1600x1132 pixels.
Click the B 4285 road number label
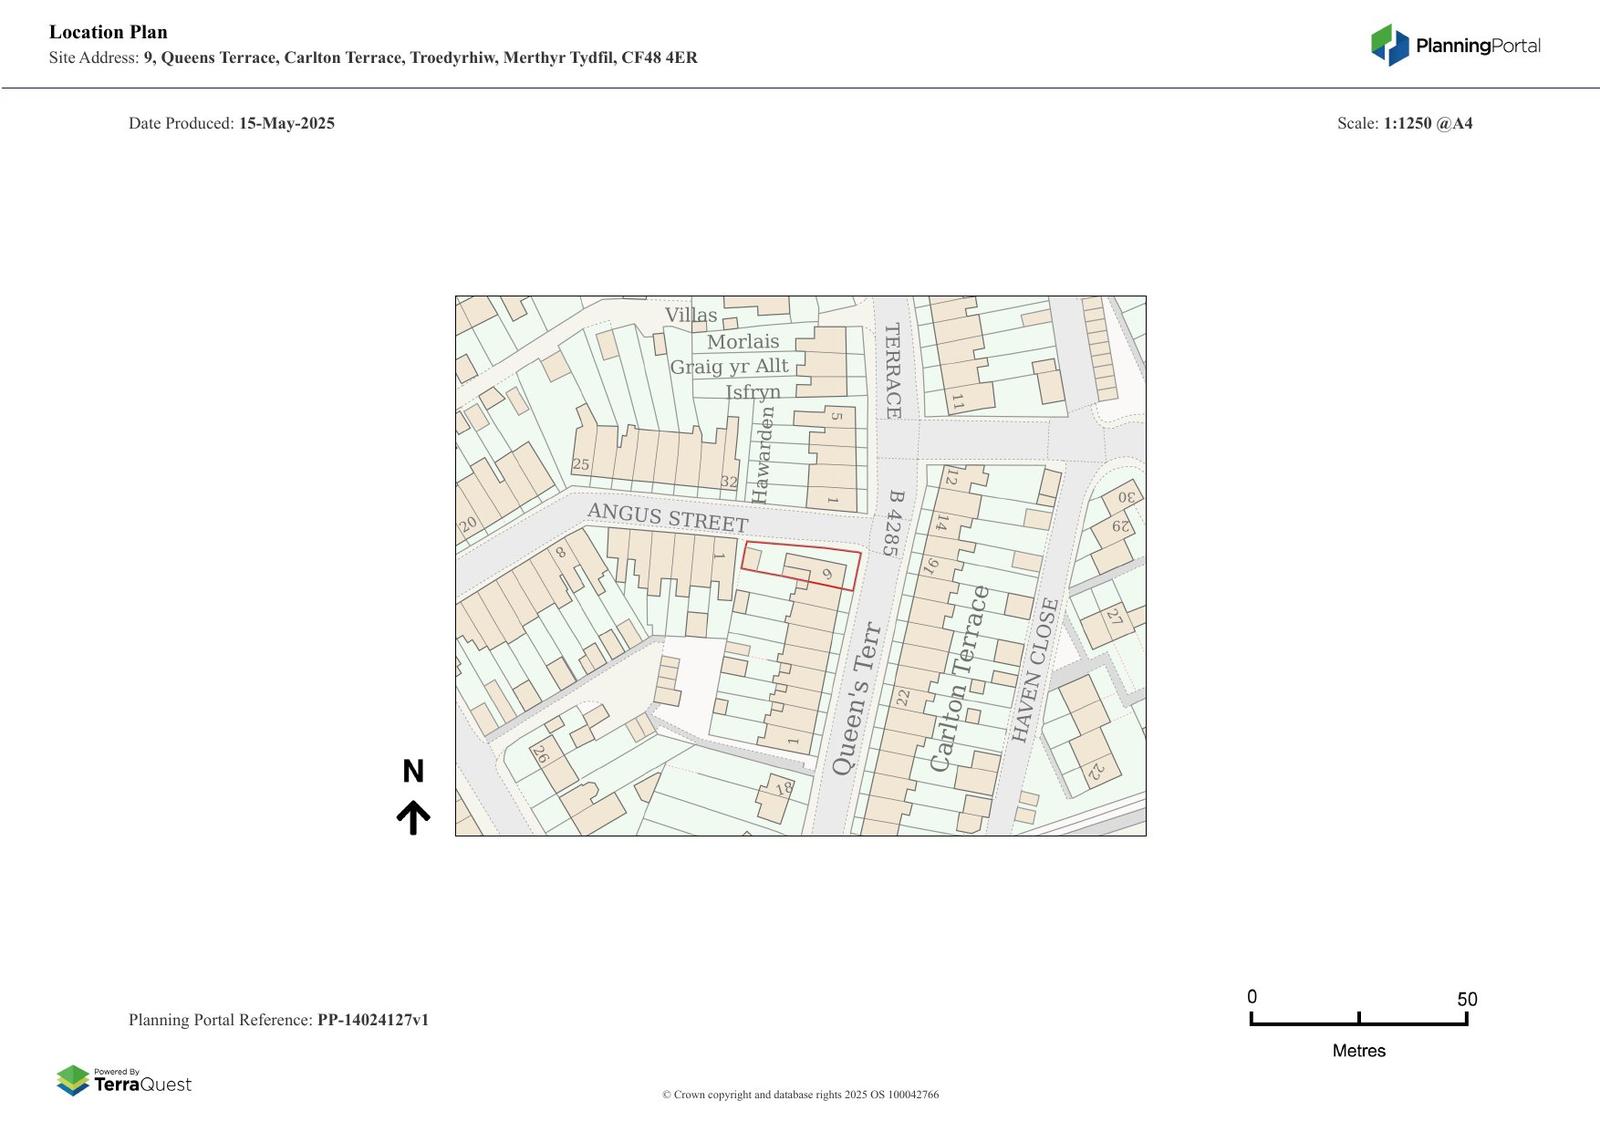[x=893, y=523]
